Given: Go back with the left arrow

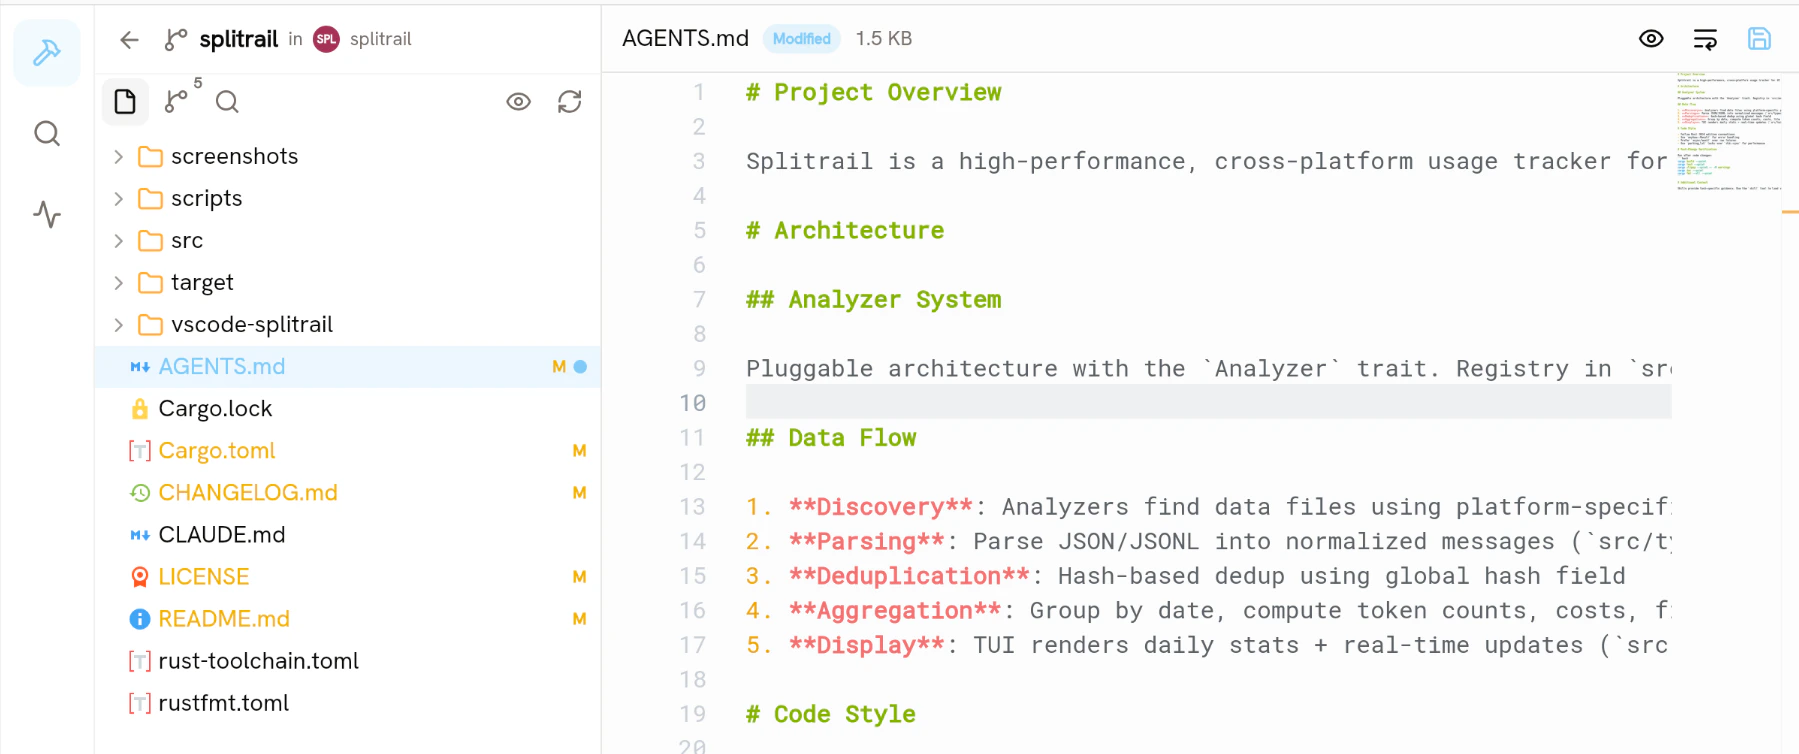Looking at the screenshot, I should point(130,39).
